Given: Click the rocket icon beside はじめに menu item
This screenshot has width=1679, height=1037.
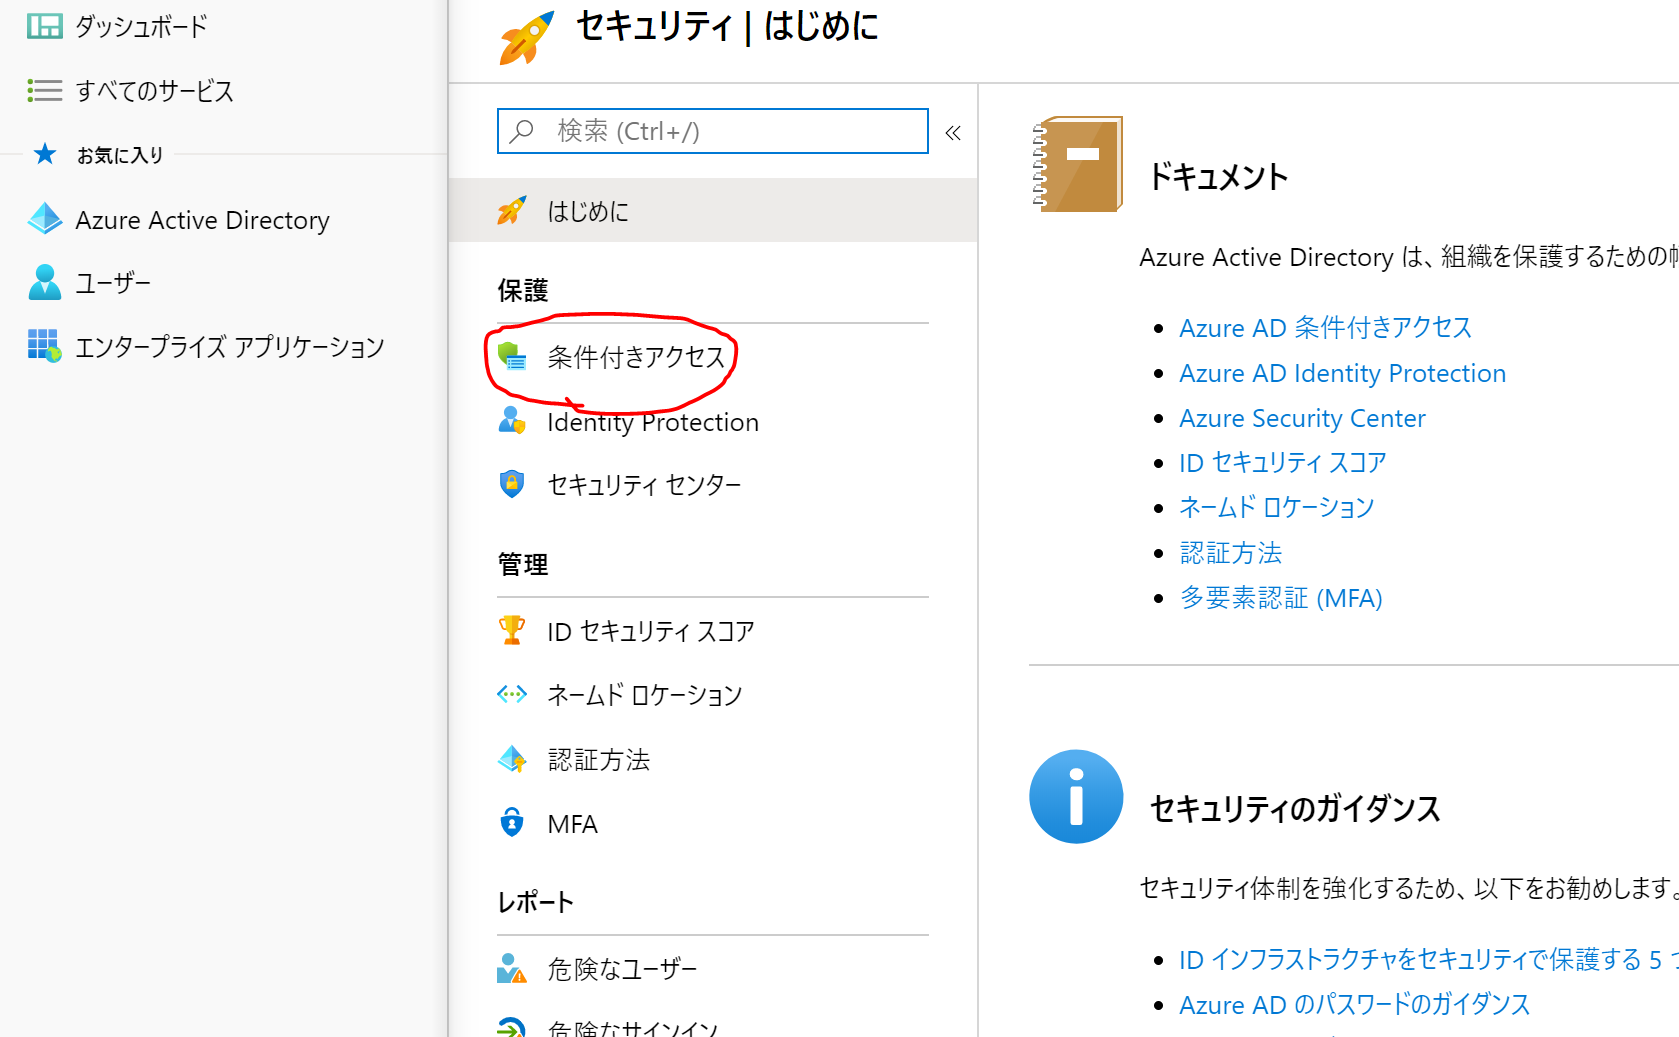Looking at the screenshot, I should 512,210.
